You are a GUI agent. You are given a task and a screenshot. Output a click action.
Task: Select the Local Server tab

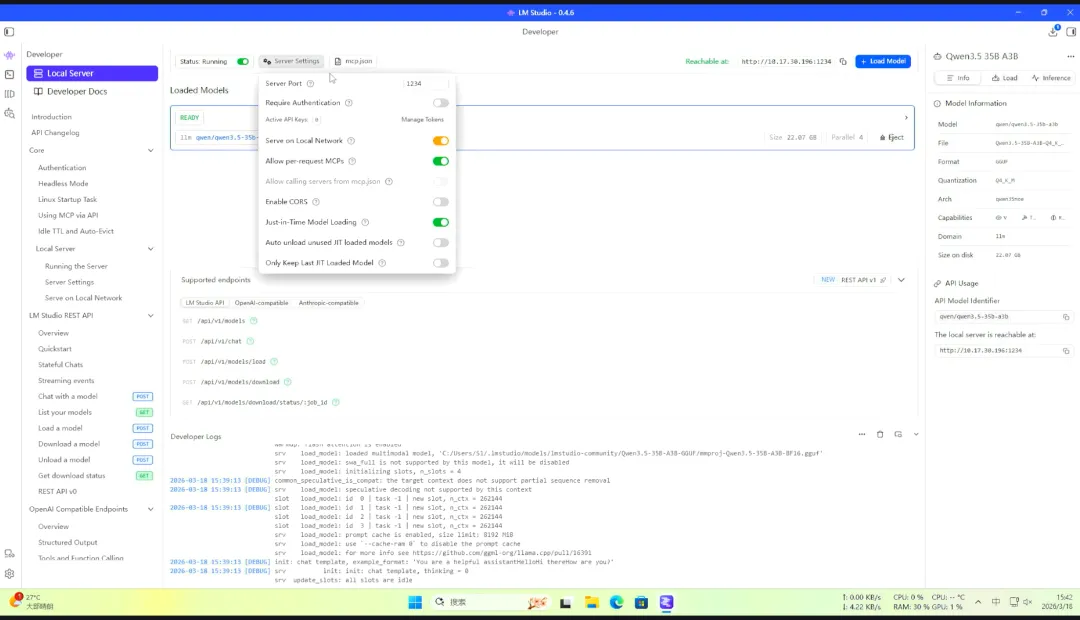92,73
